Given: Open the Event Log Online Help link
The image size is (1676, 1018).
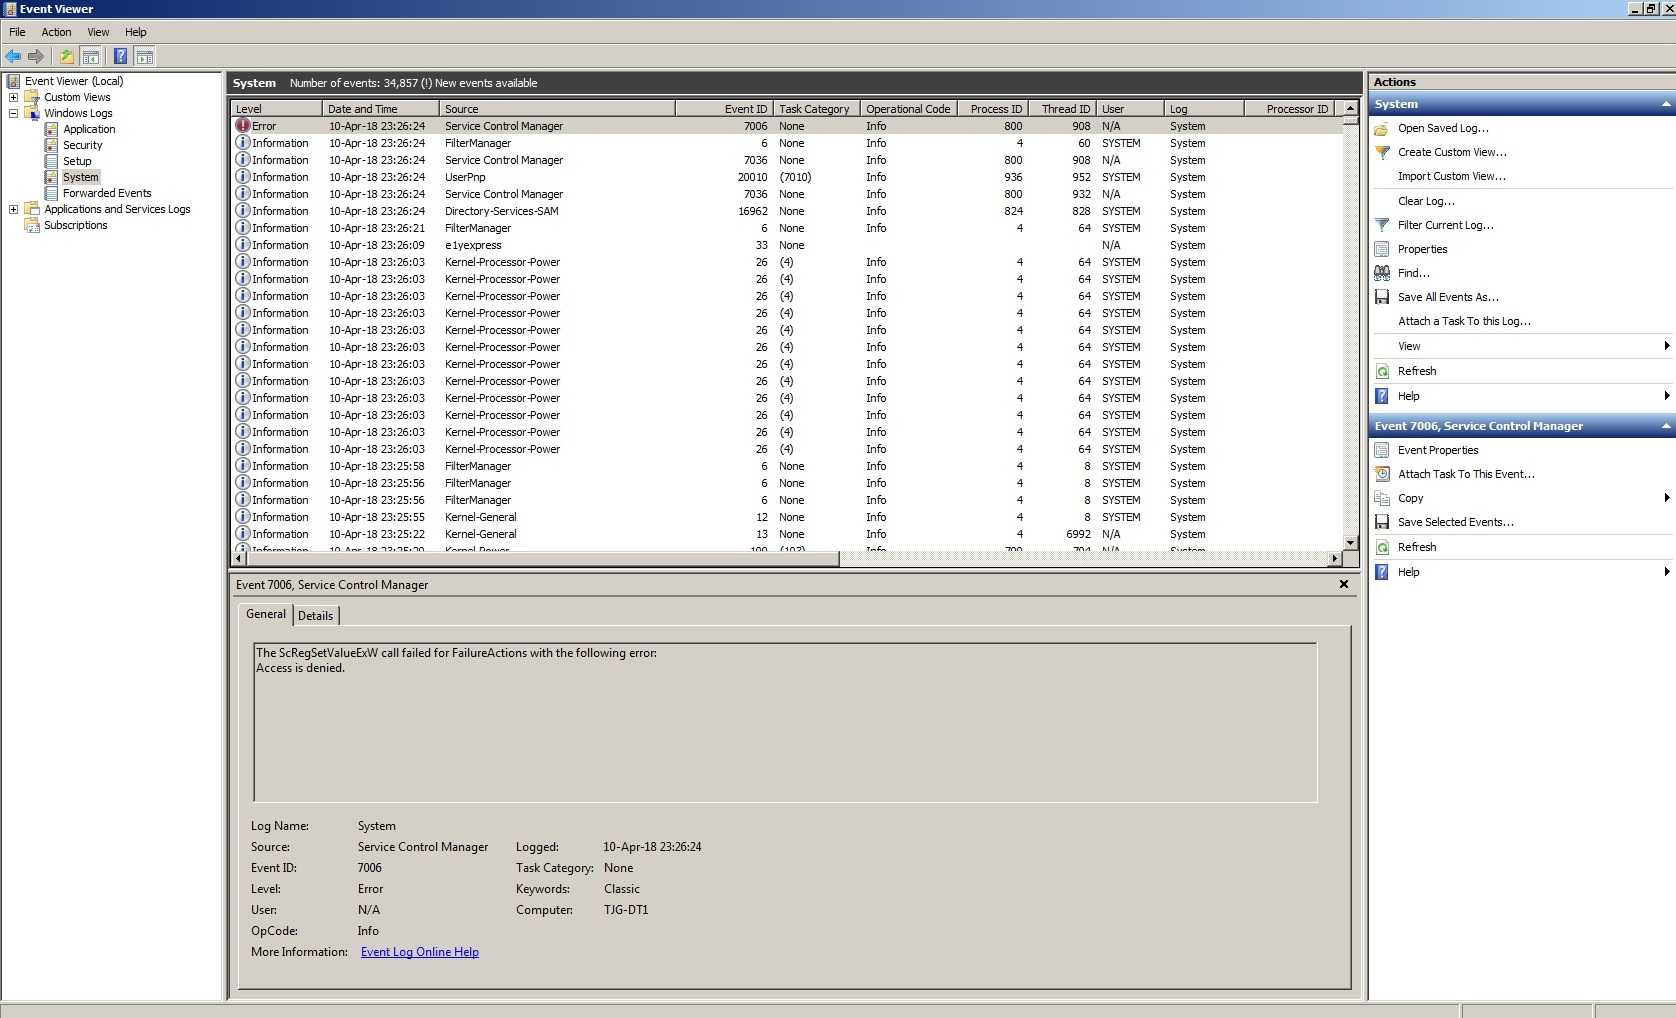Looking at the screenshot, I should (x=420, y=952).
